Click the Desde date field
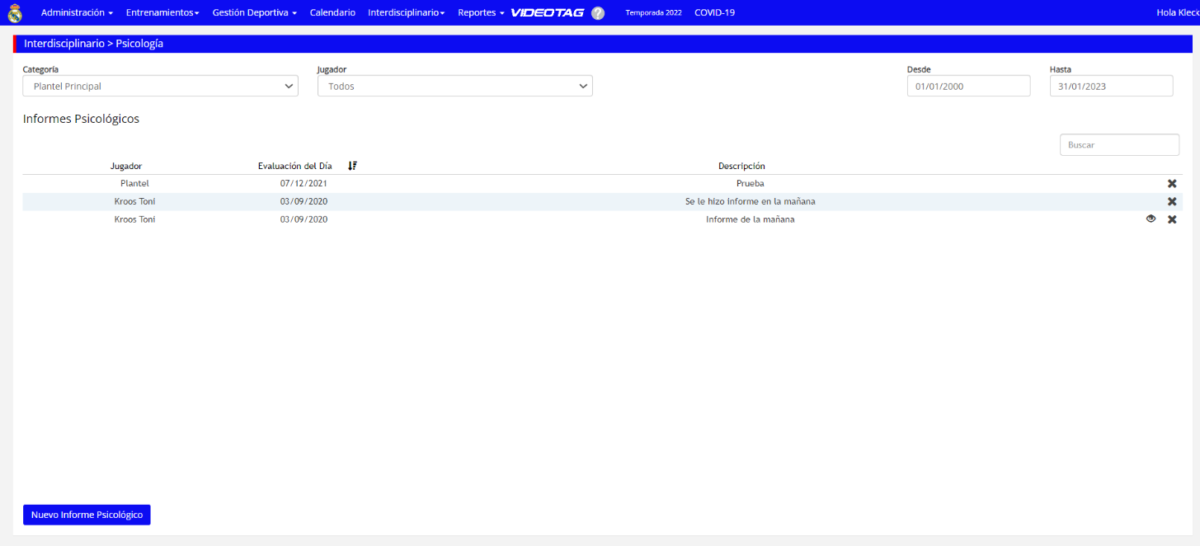Viewport: 1200px width, 546px height. click(968, 86)
